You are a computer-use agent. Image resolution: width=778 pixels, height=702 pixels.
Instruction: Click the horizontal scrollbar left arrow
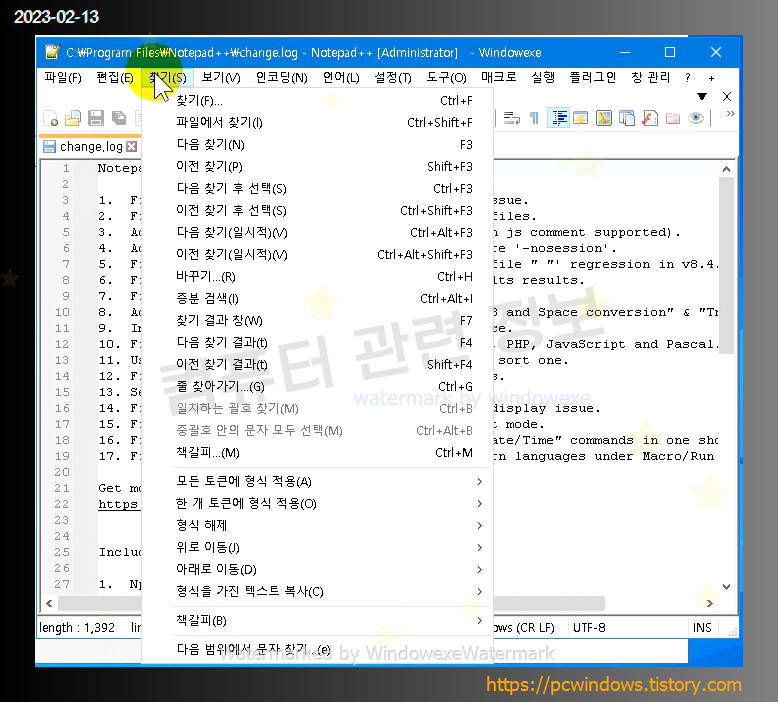click(49, 603)
